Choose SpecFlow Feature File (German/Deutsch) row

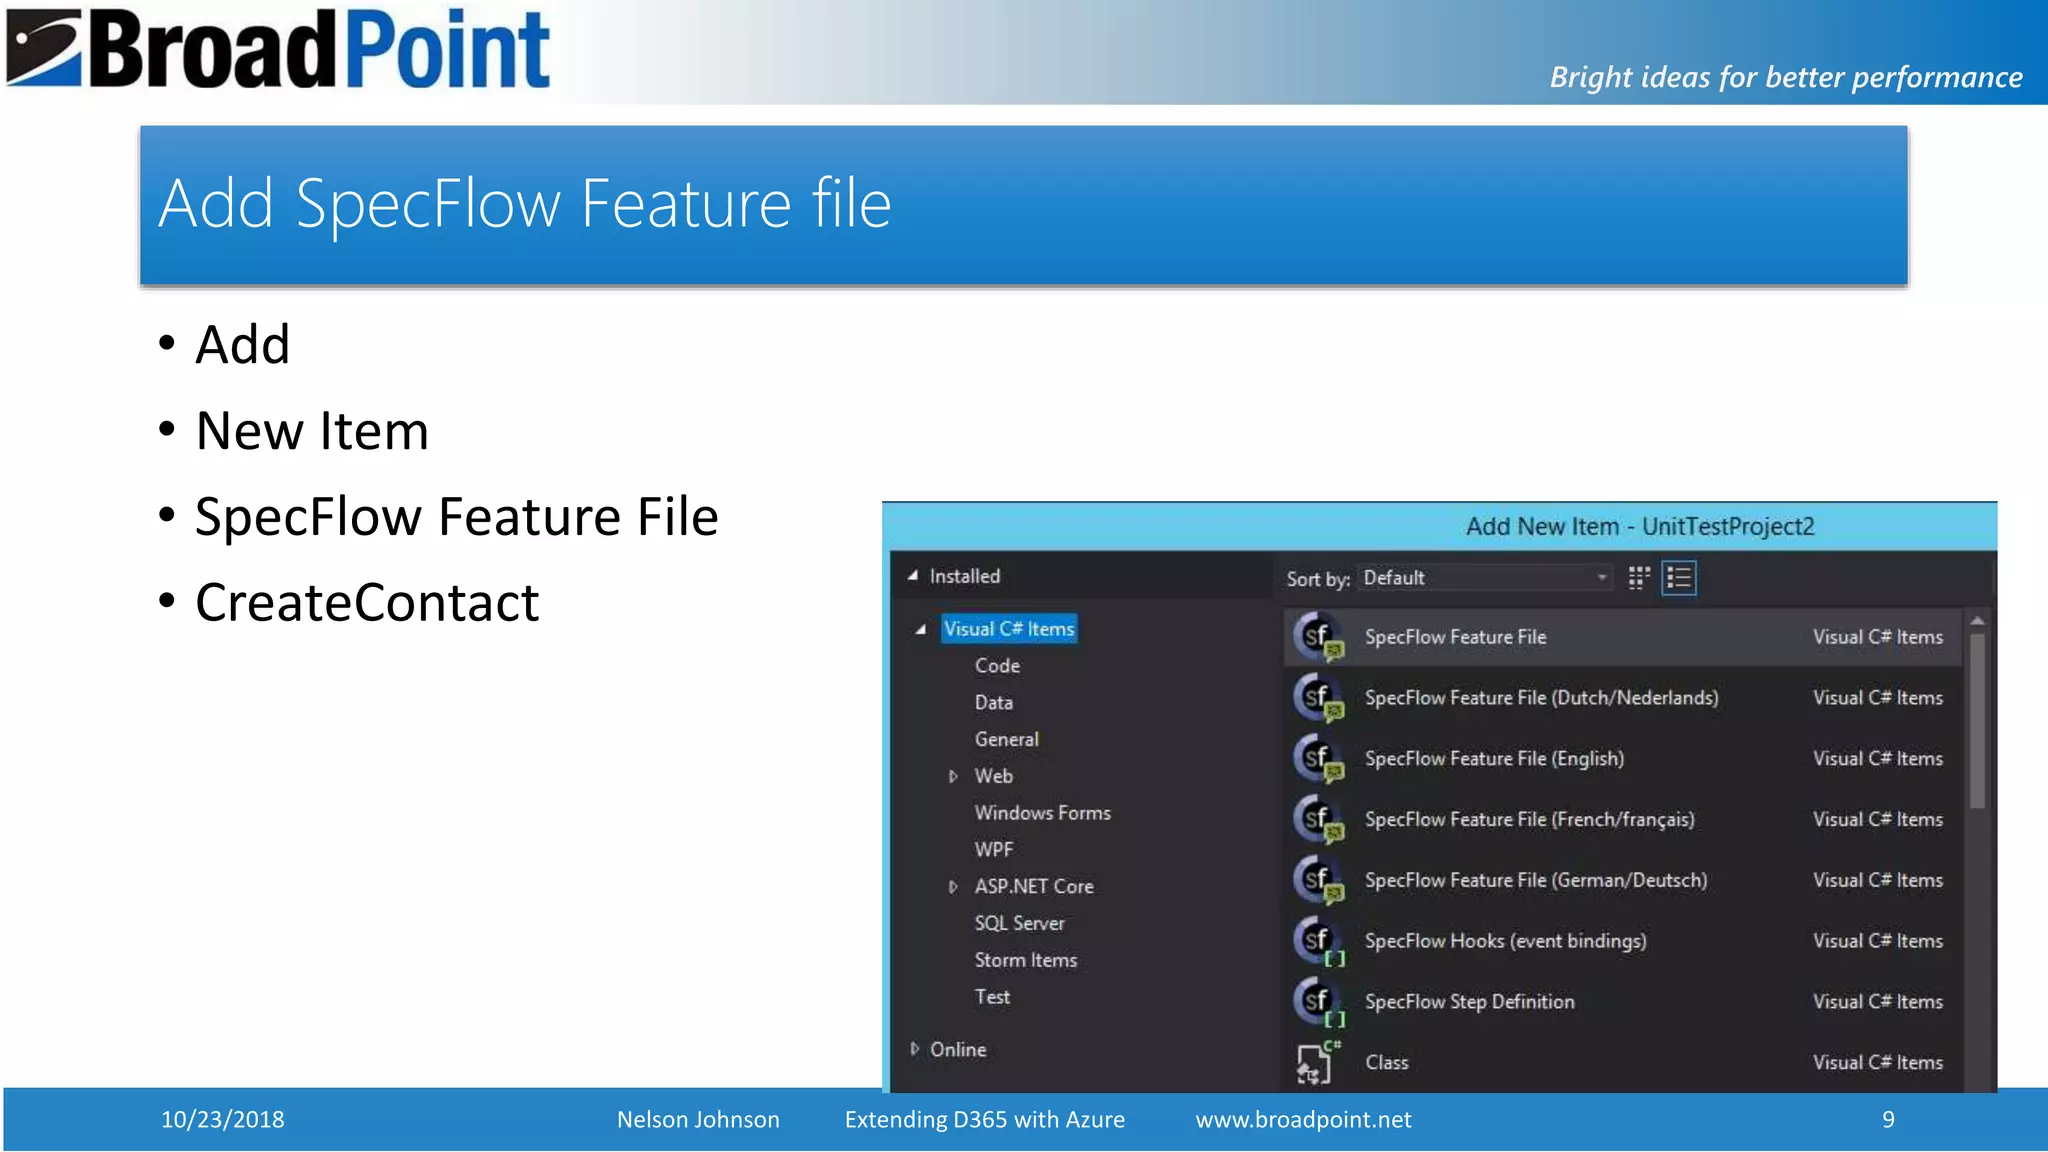pos(1623,880)
